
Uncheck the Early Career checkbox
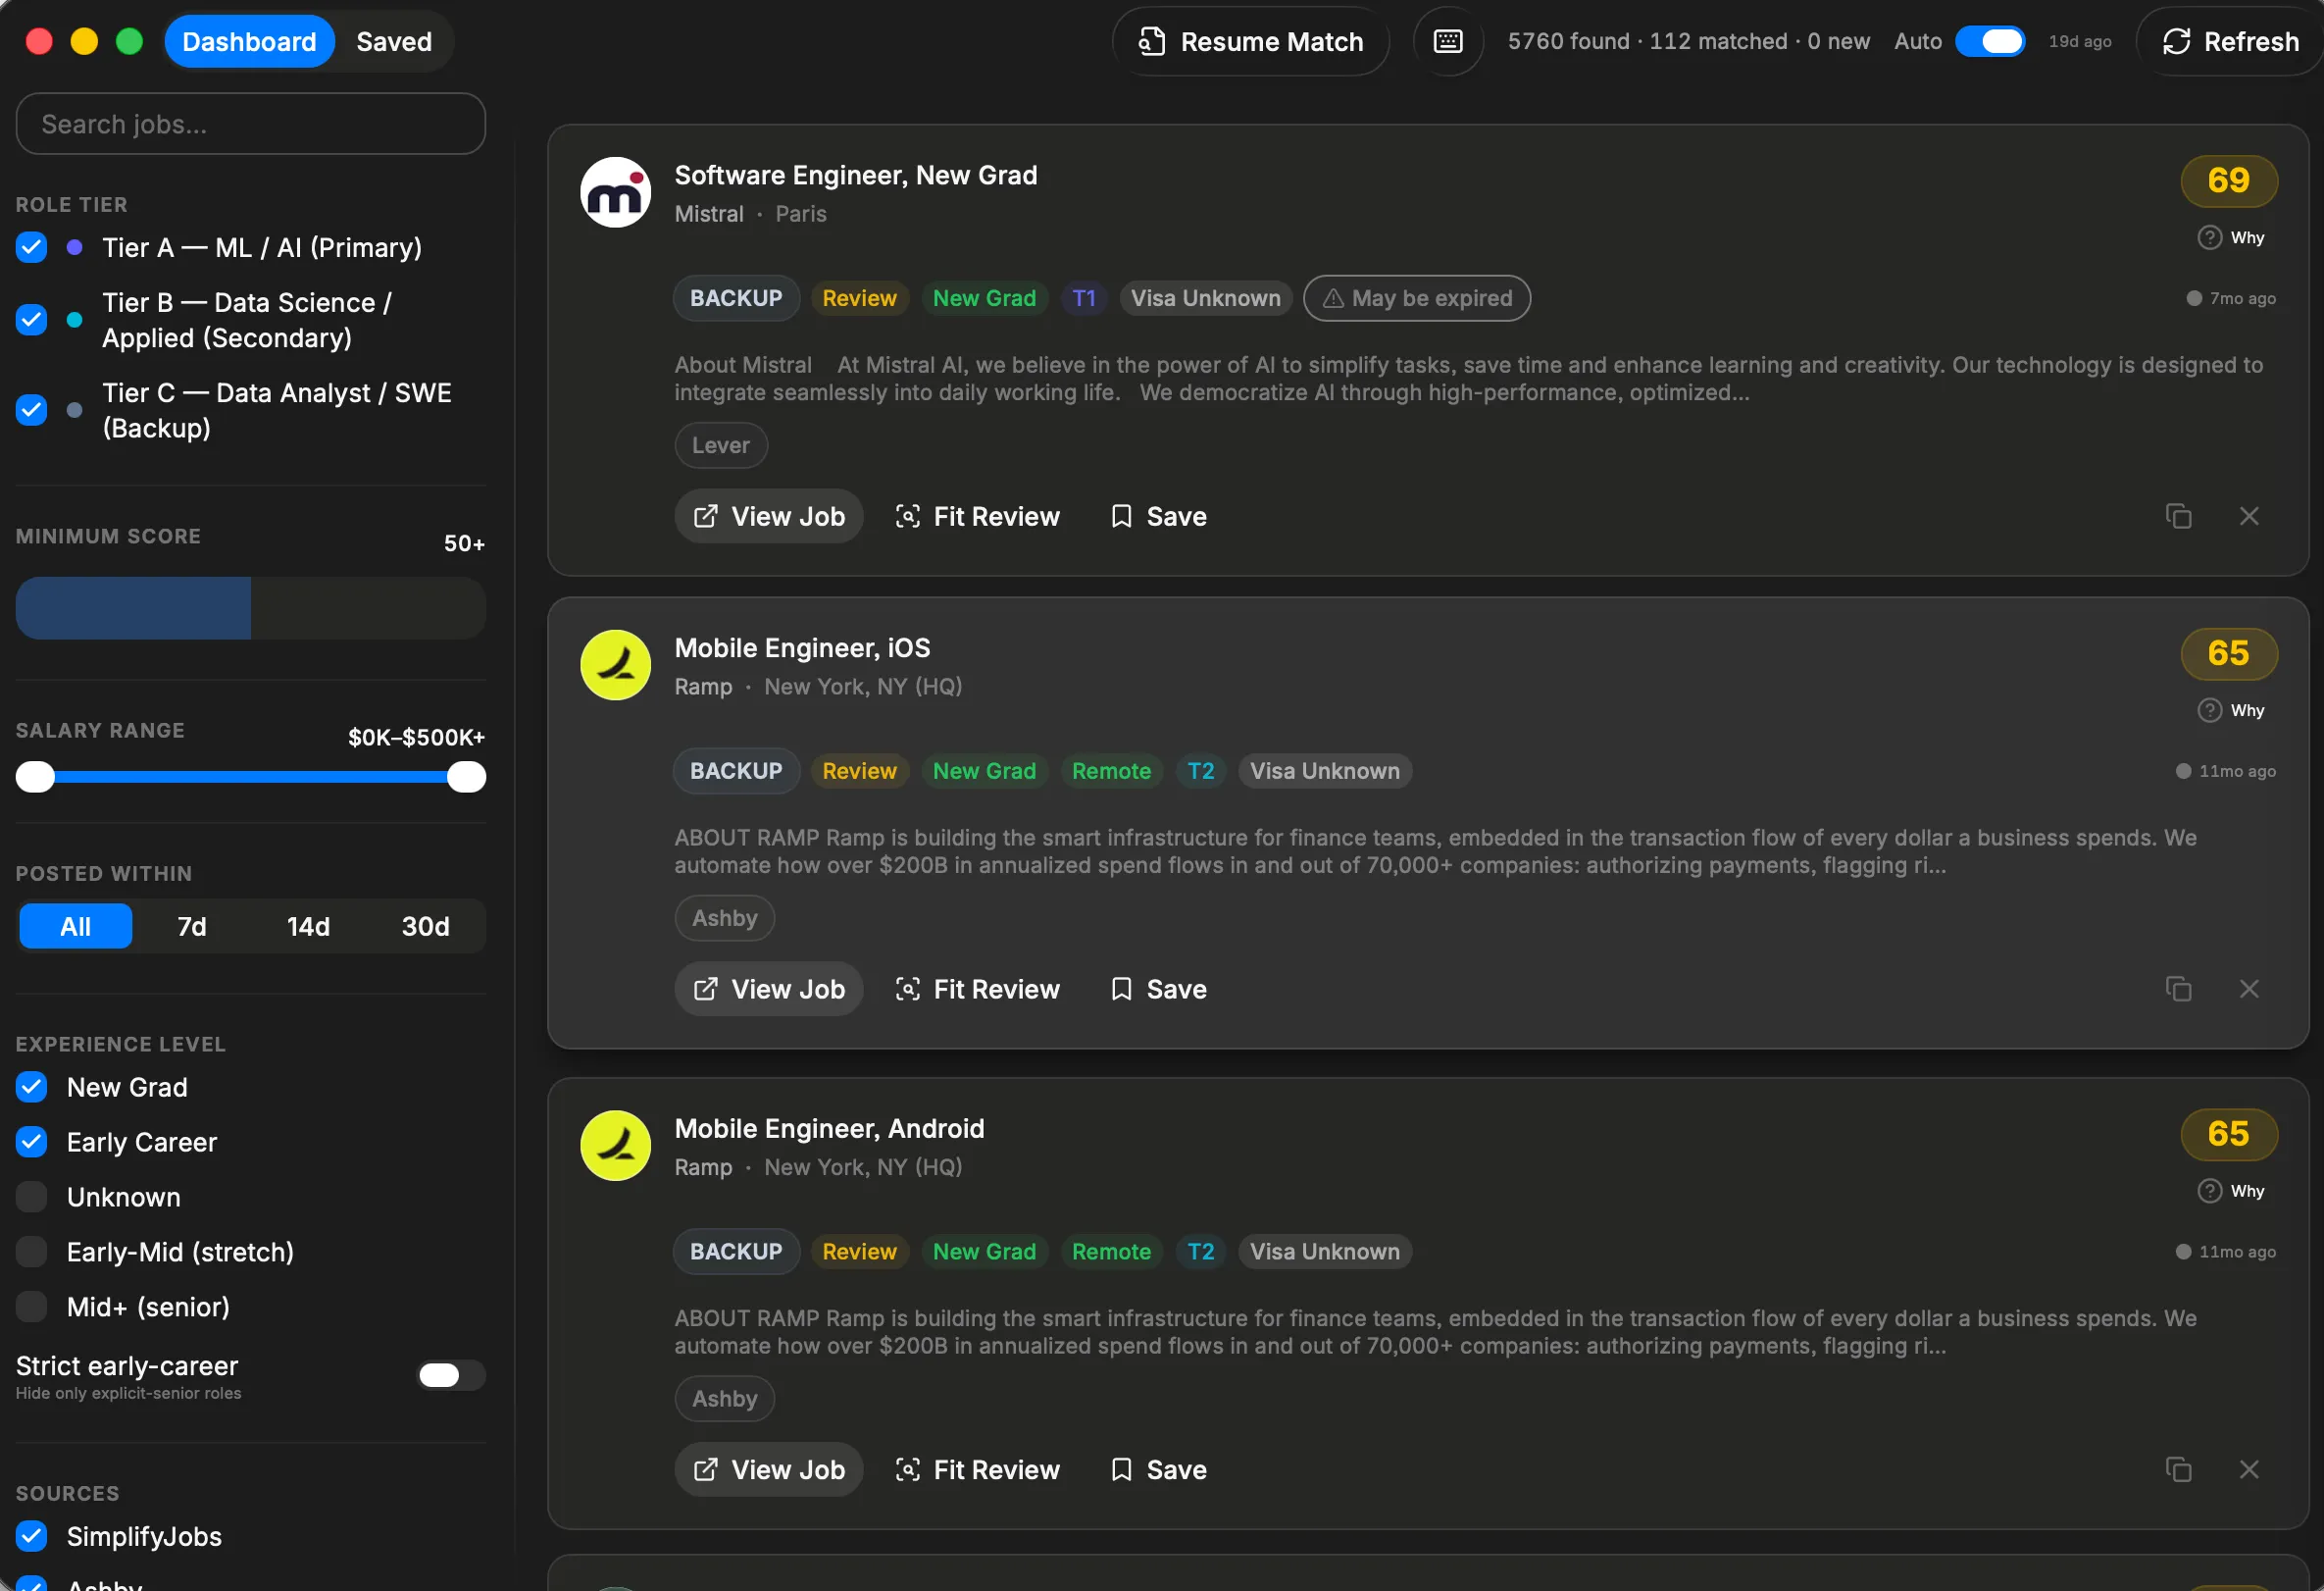[32, 1142]
